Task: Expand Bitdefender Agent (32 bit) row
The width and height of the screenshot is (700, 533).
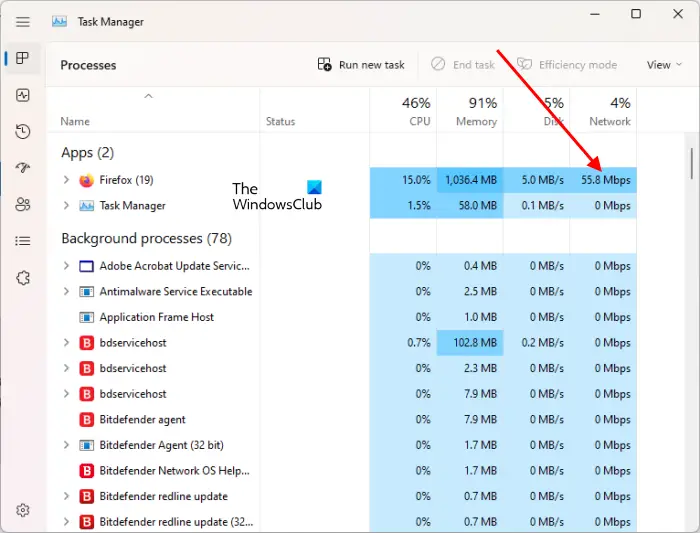Action: click(x=67, y=445)
